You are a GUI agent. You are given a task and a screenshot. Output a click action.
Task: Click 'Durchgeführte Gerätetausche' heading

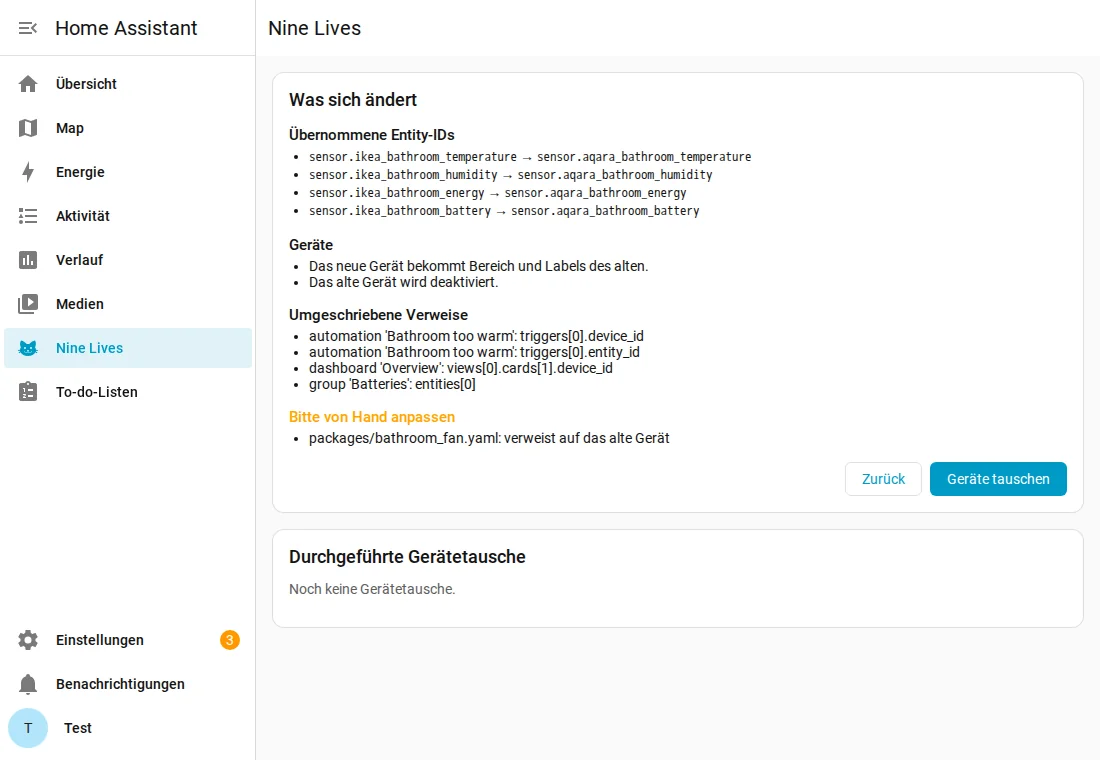coord(407,556)
